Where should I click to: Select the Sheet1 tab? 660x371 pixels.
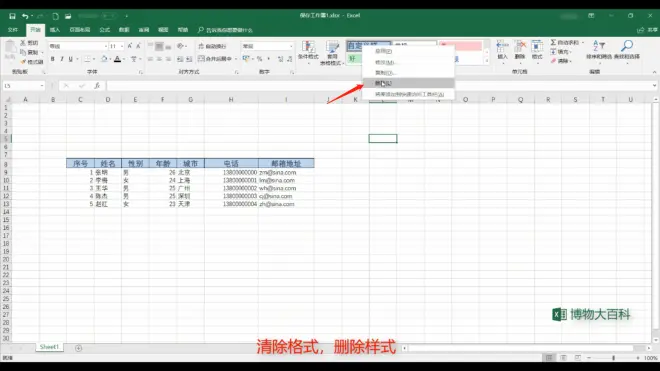point(49,347)
